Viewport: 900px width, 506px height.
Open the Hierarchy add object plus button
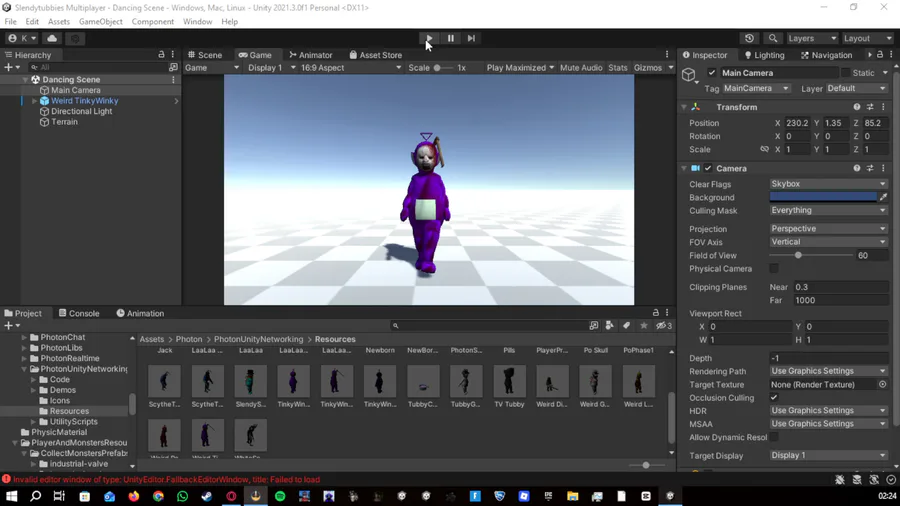(11, 67)
